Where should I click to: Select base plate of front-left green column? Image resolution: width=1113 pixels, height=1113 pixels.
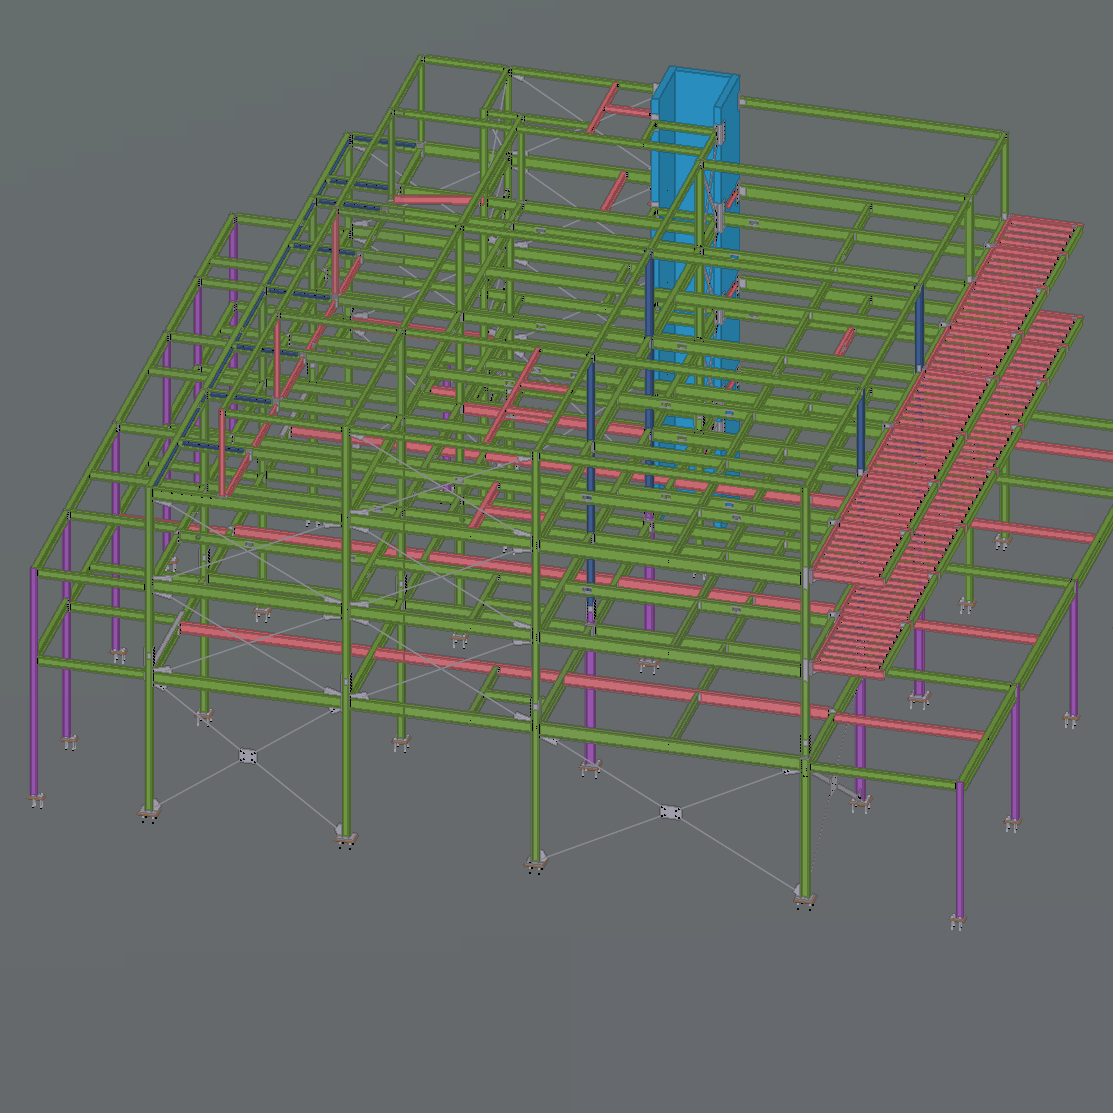[150, 812]
